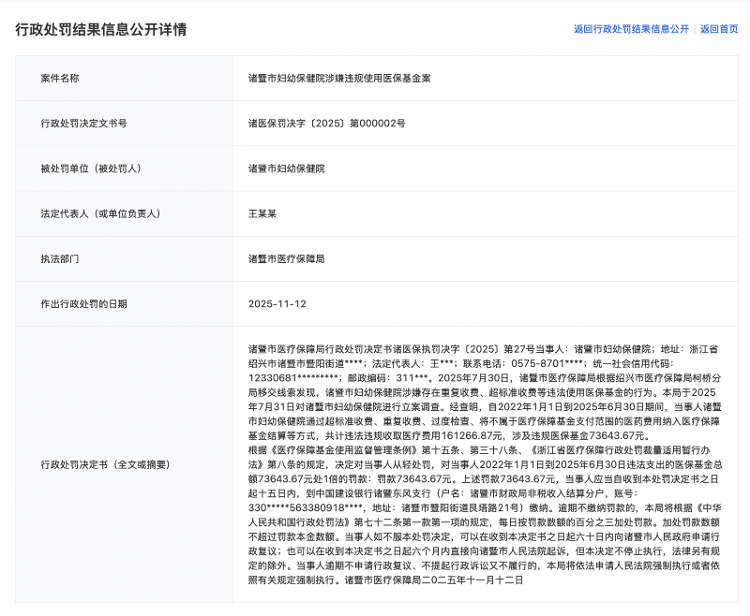Click the last line ending 二〇二五年十一月十二日
The image size is (750, 616).
[385, 581]
